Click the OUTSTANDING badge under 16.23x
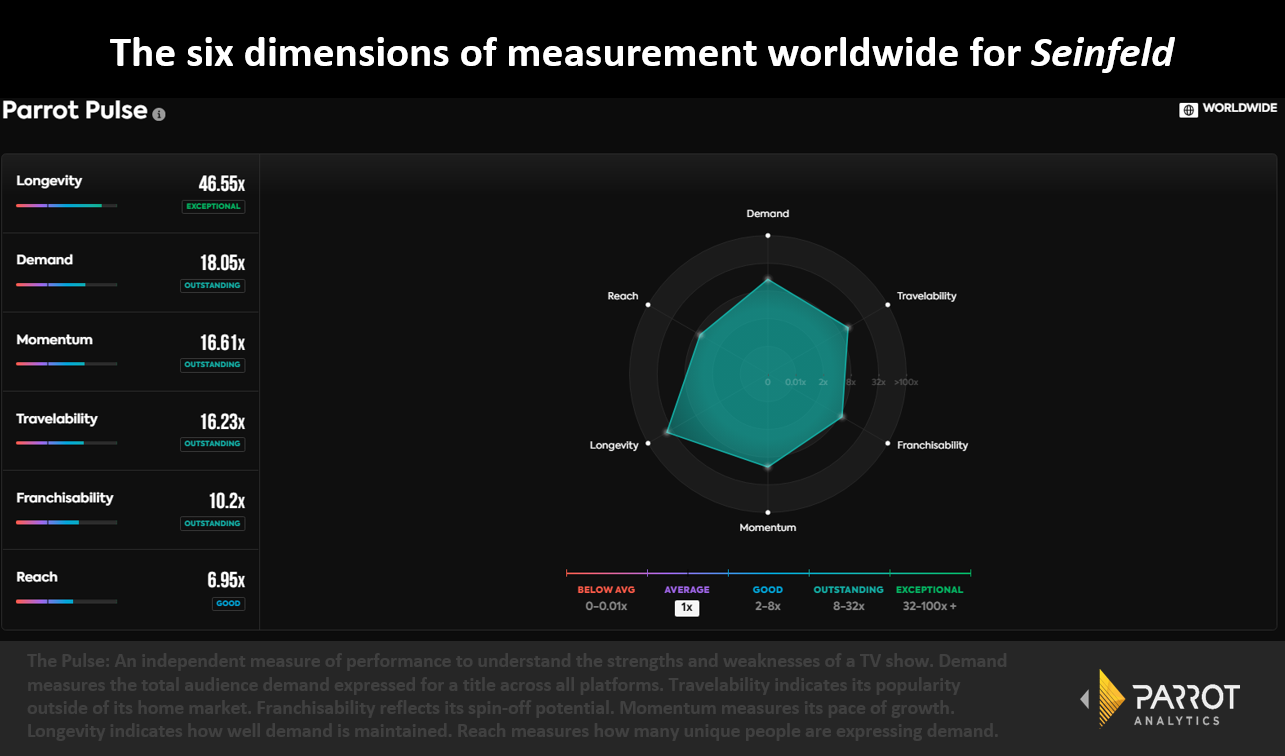The height and width of the screenshot is (756, 1285). tap(213, 444)
